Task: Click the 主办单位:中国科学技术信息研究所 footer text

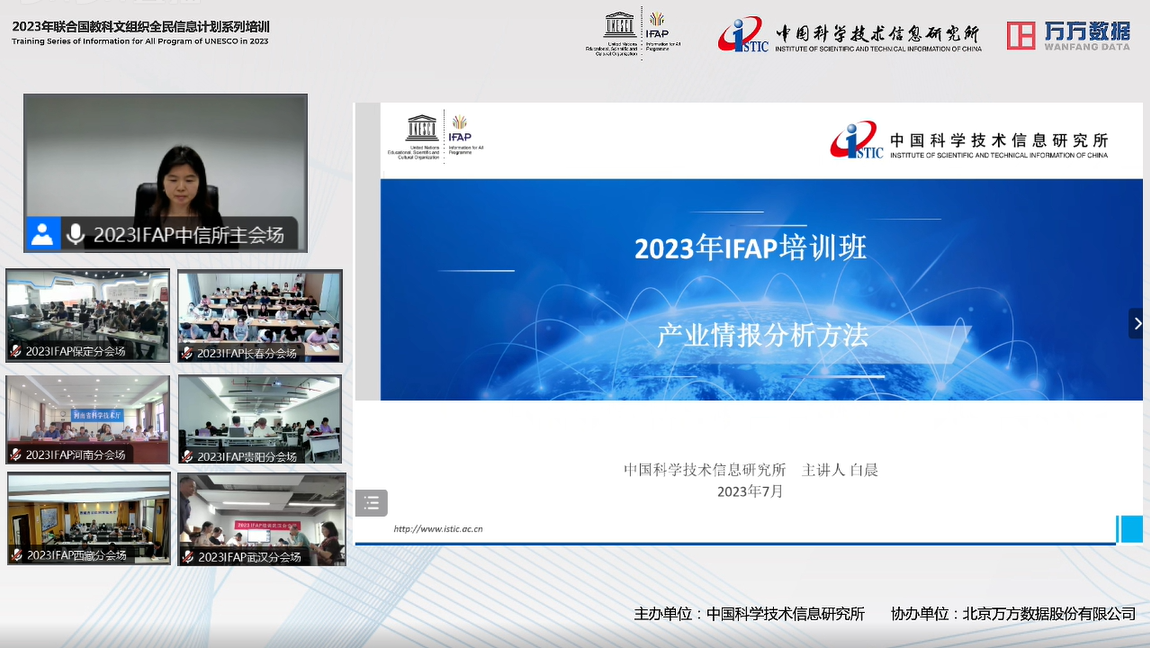Action: [750, 614]
